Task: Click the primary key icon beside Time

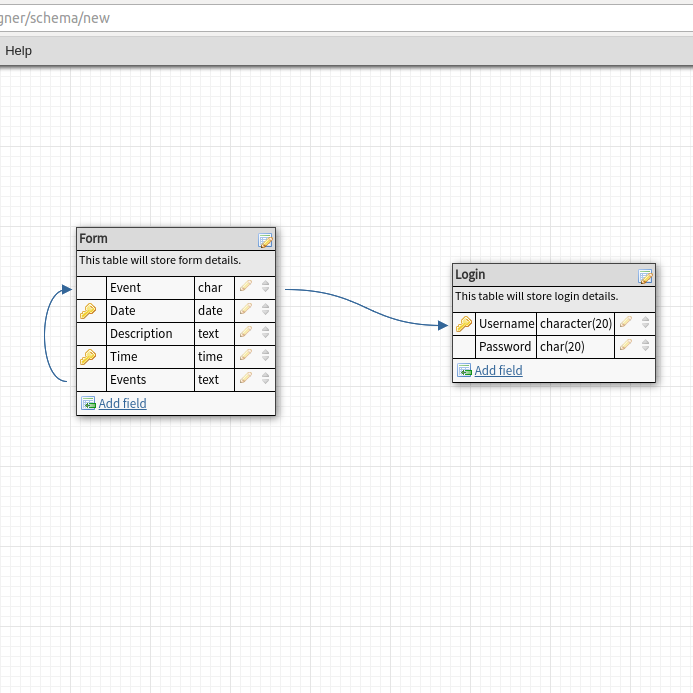Action: tap(88, 357)
